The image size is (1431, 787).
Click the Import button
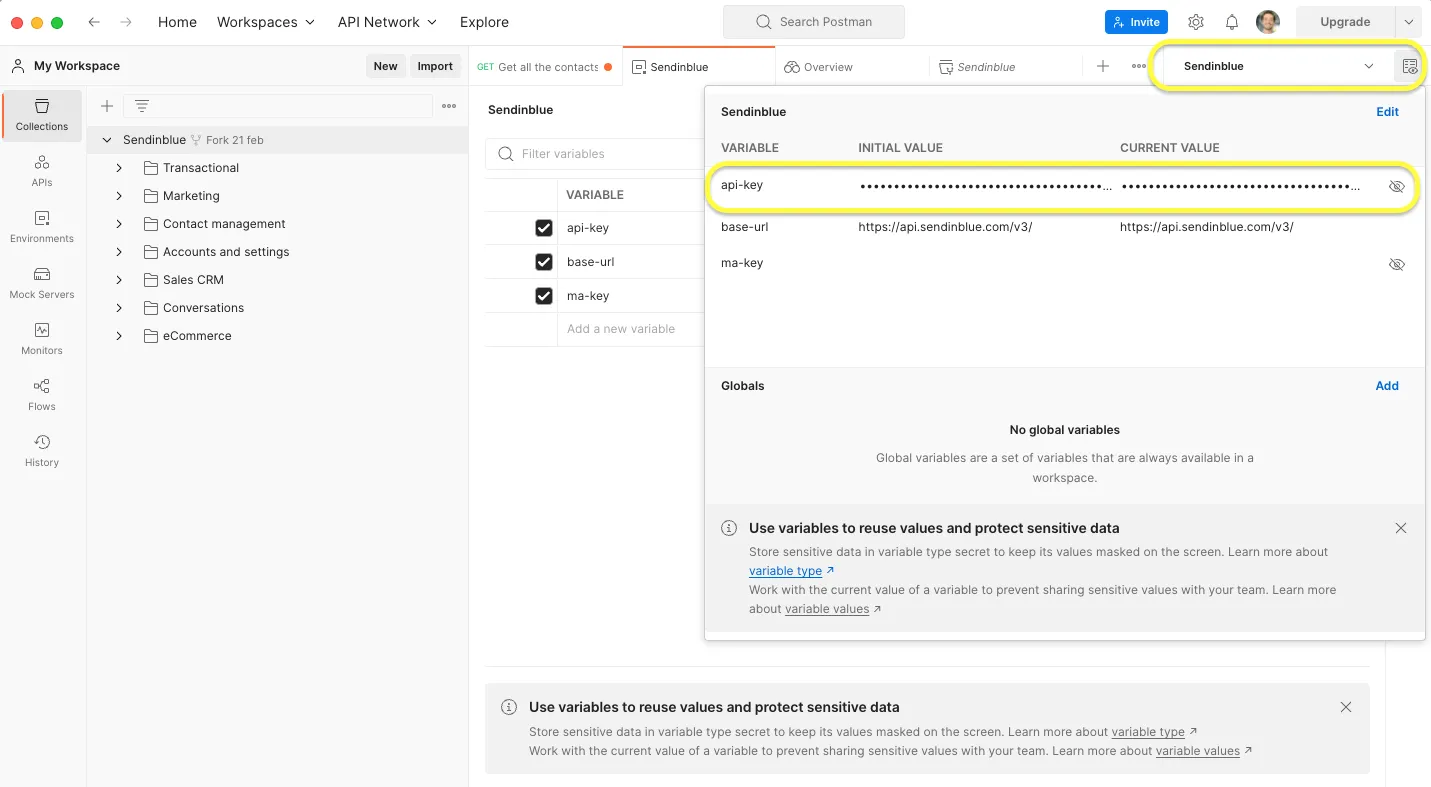tap(435, 66)
